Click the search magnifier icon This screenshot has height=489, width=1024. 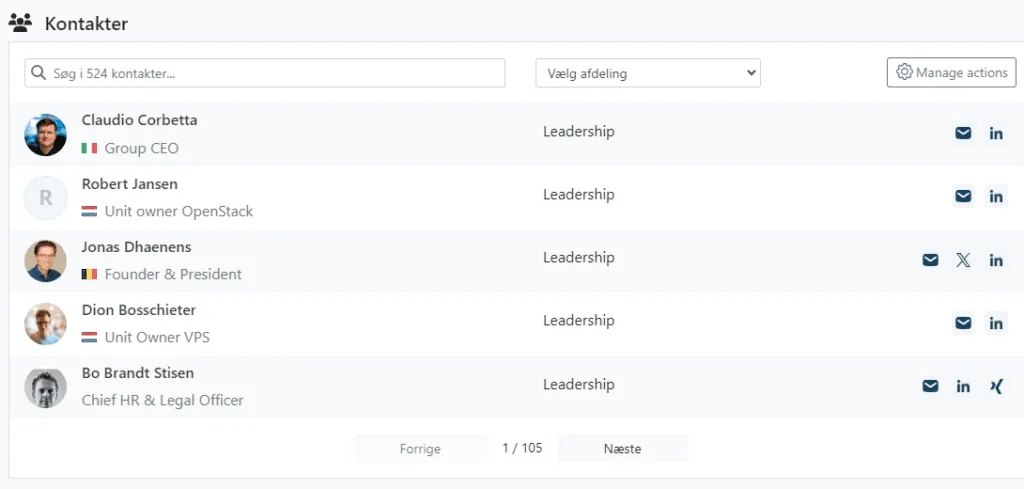pyautogui.click(x=39, y=73)
